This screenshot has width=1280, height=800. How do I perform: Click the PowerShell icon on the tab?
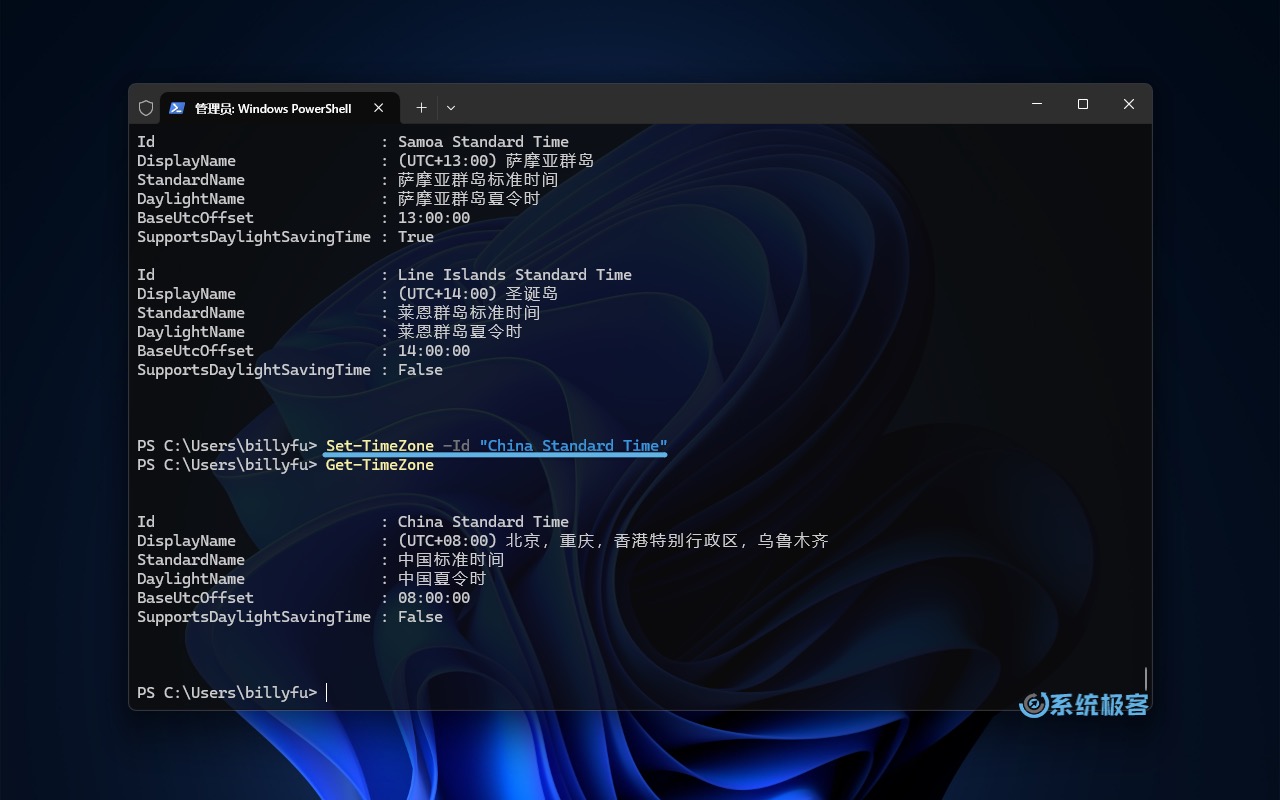pyautogui.click(x=177, y=108)
